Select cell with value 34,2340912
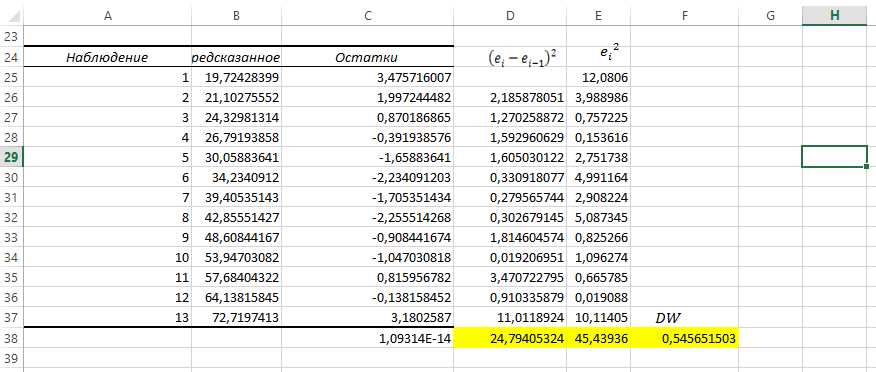The height and width of the screenshot is (372, 876). click(x=236, y=177)
